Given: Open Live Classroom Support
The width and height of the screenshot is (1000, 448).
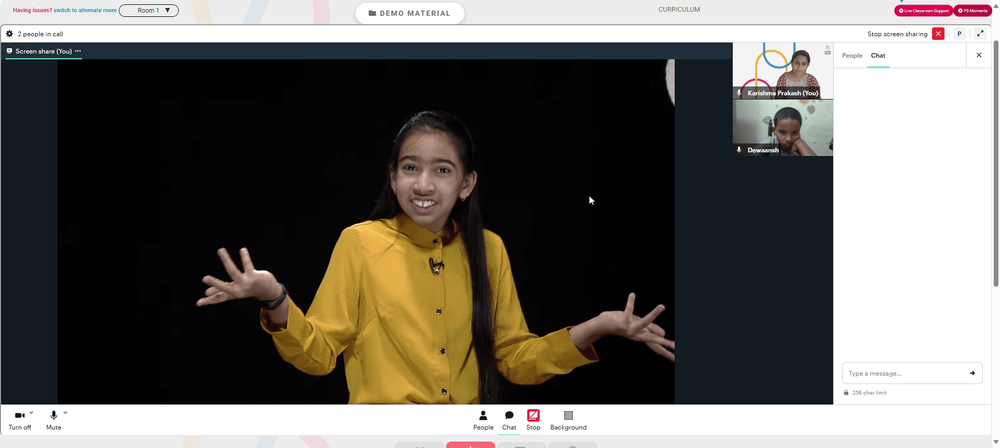Looking at the screenshot, I should [923, 11].
